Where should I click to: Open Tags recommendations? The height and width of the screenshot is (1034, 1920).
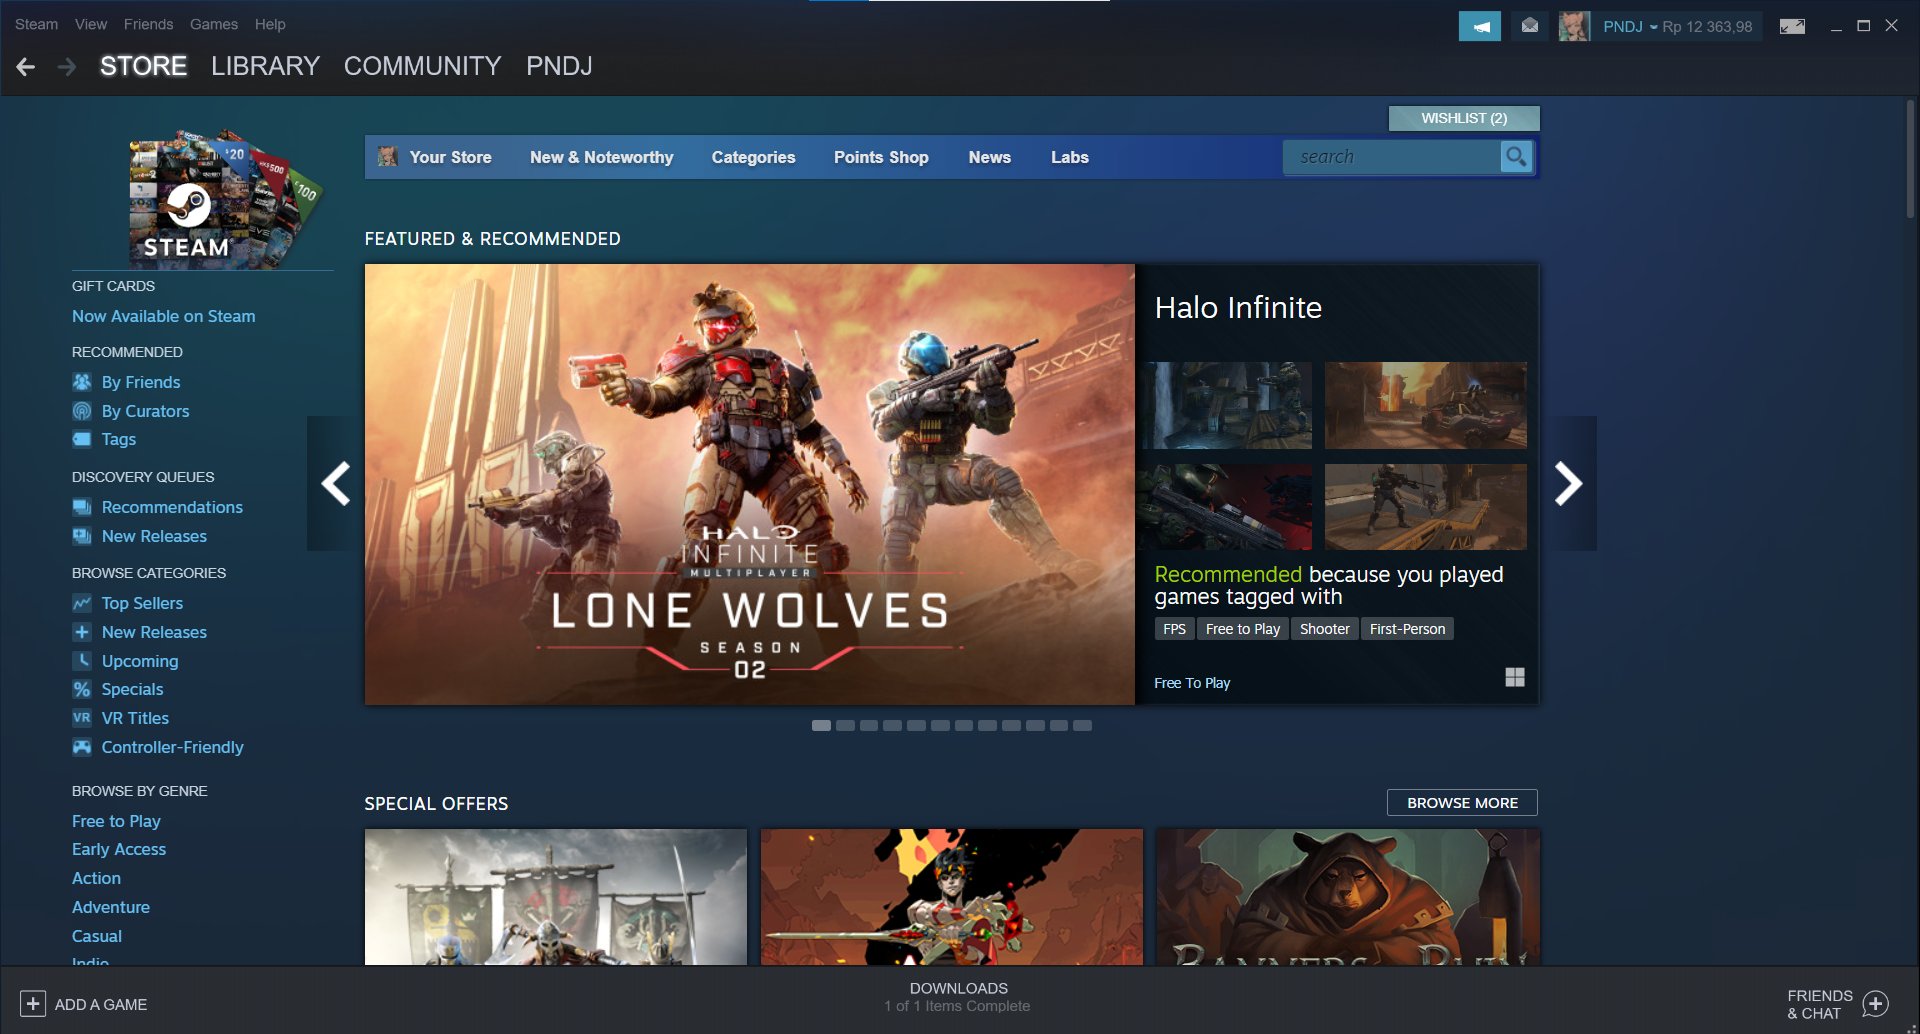pos(118,439)
